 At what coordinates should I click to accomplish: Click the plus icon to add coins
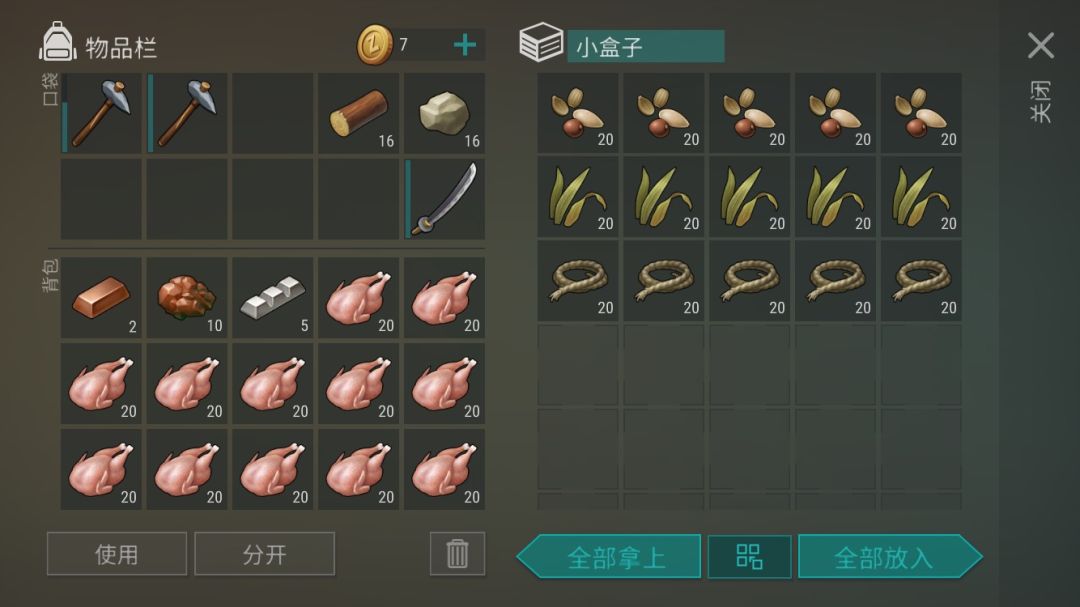click(465, 45)
